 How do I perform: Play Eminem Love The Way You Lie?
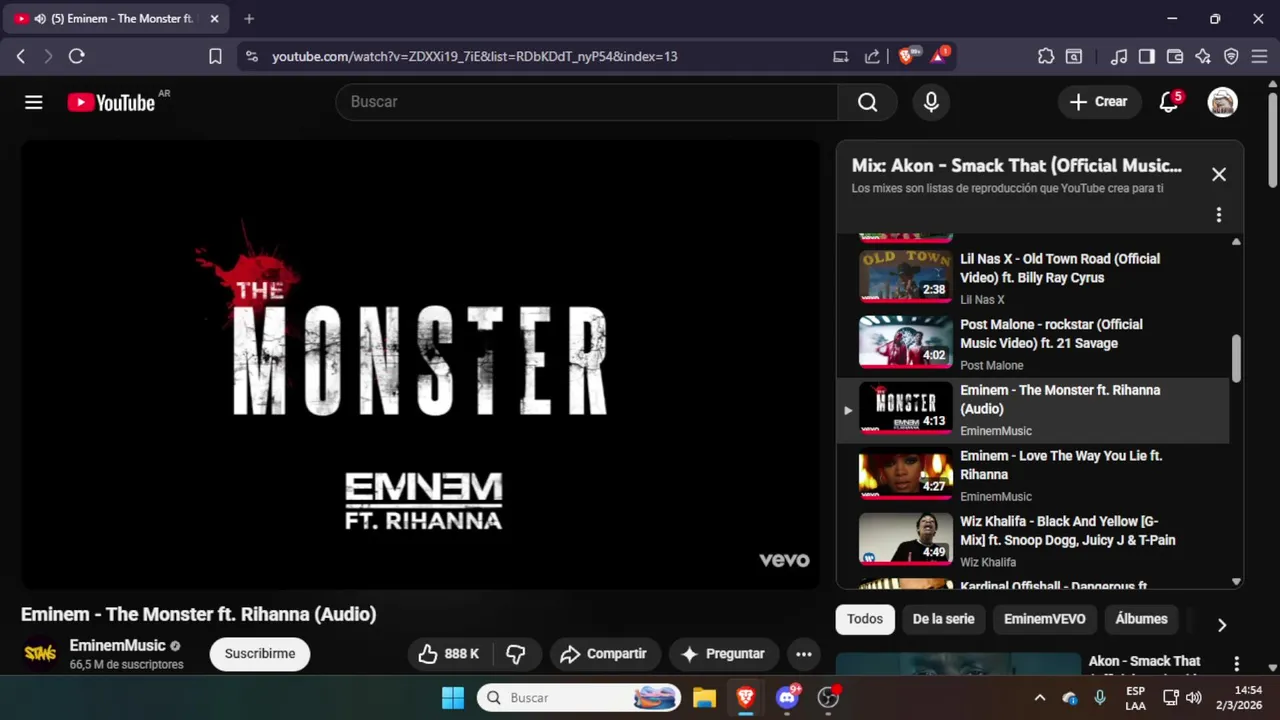[1033, 475]
